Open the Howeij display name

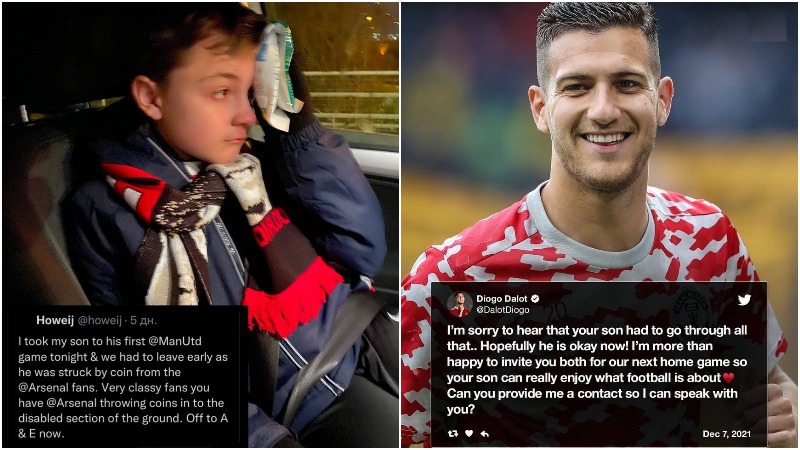pyautogui.click(x=55, y=320)
